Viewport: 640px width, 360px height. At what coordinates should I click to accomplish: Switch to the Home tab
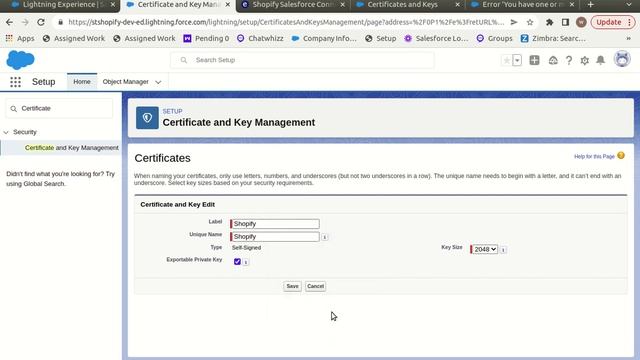82,82
